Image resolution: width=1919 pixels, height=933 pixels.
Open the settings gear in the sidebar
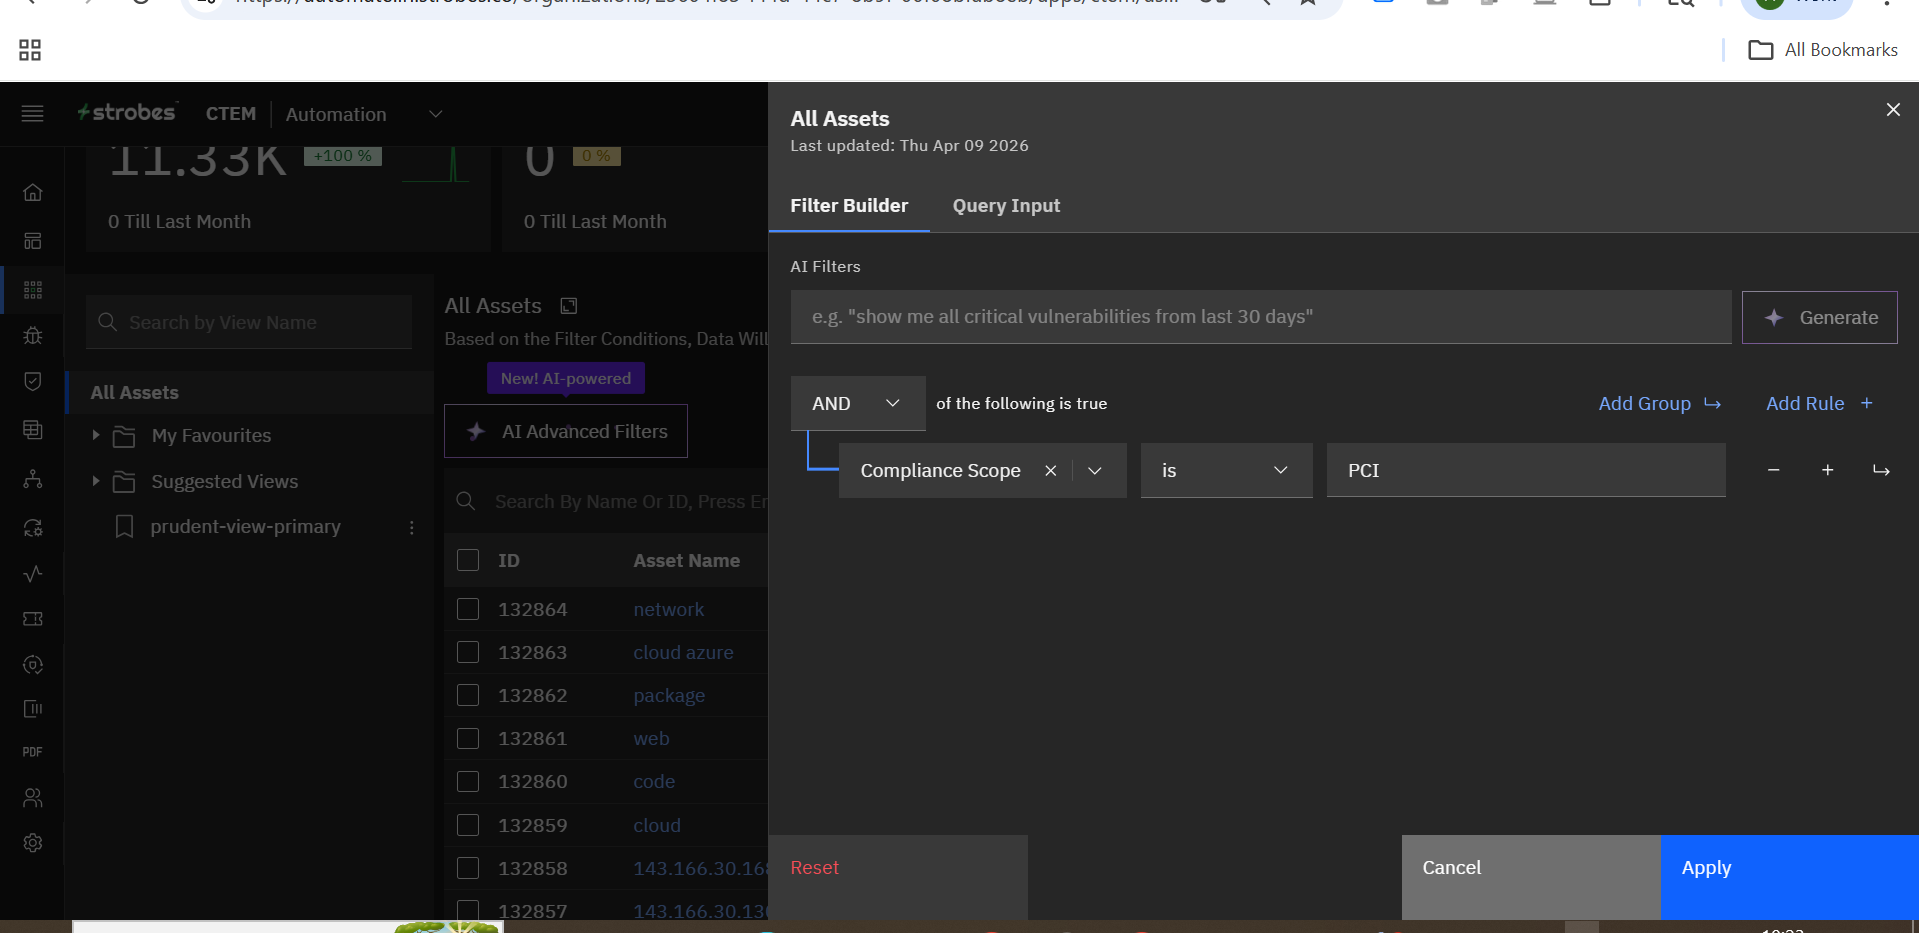(33, 843)
